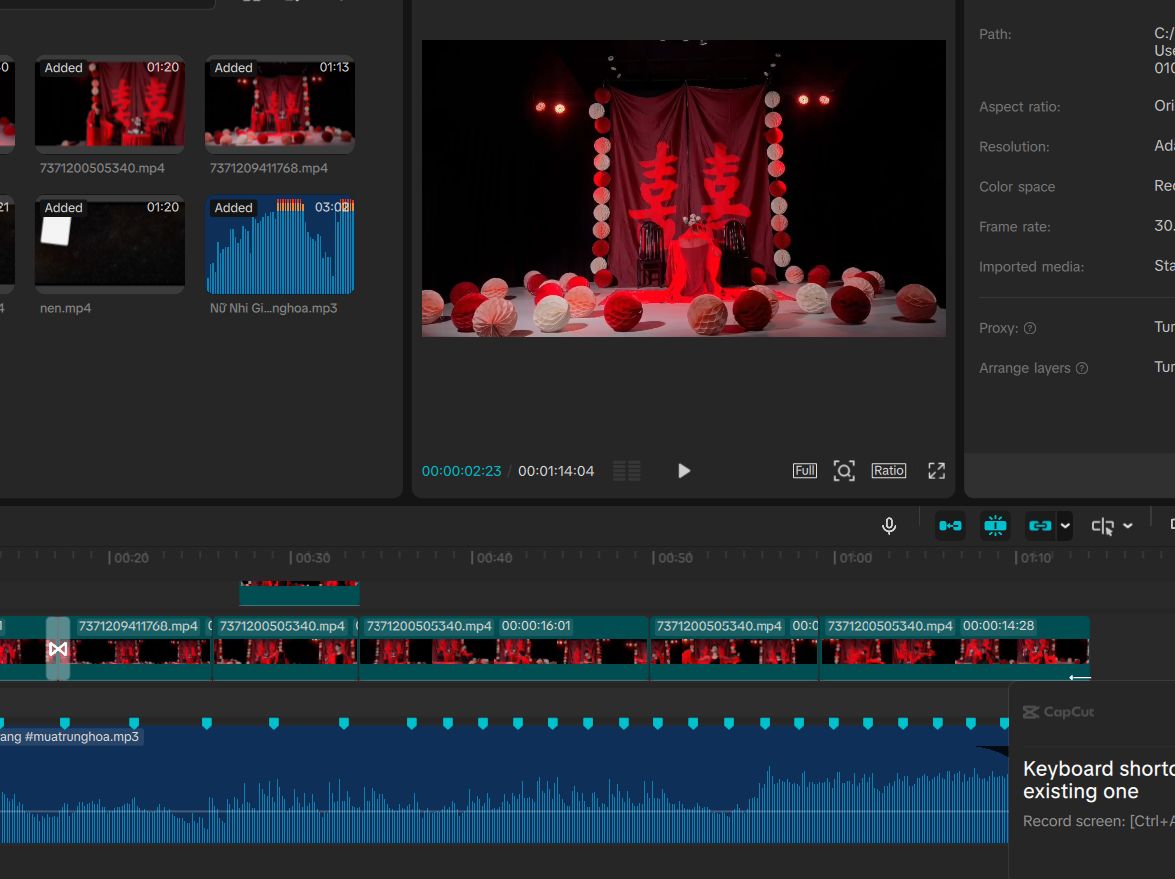This screenshot has height=879, width=1175.
Task: Open the Ratio options in the preview
Action: 888,471
